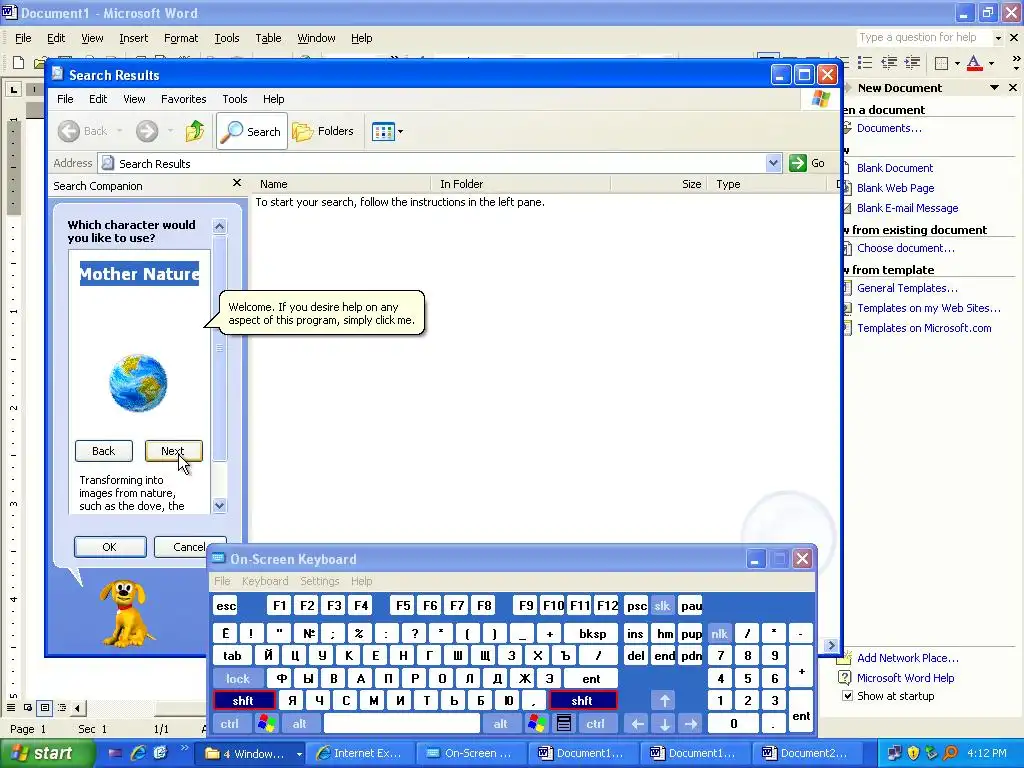Open the Address bar dropdown in Search Results
This screenshot has height=768, width=1024.
point(773,163)
